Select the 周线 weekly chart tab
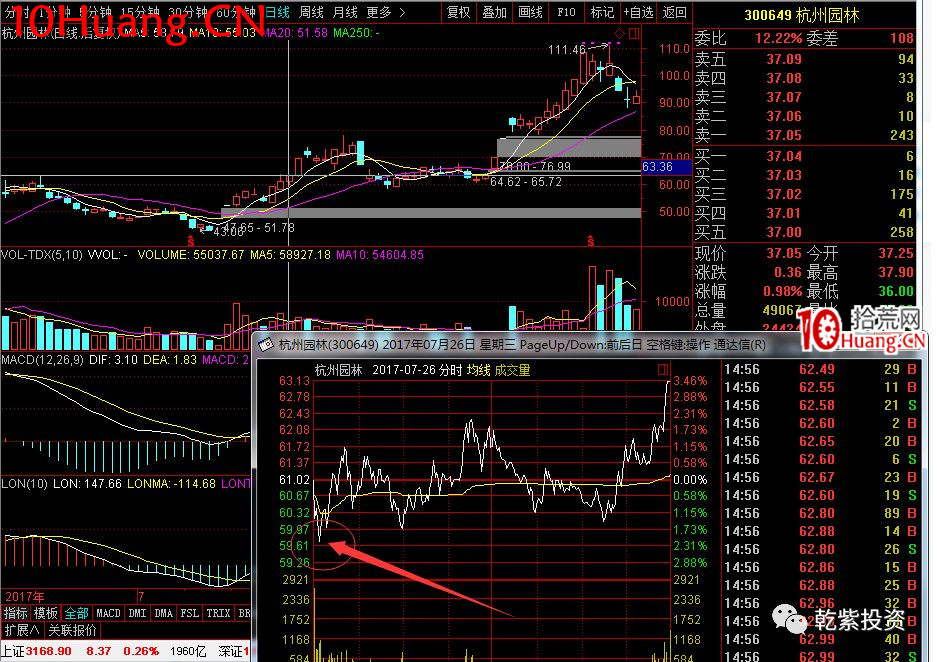 [x=311, y=13]
